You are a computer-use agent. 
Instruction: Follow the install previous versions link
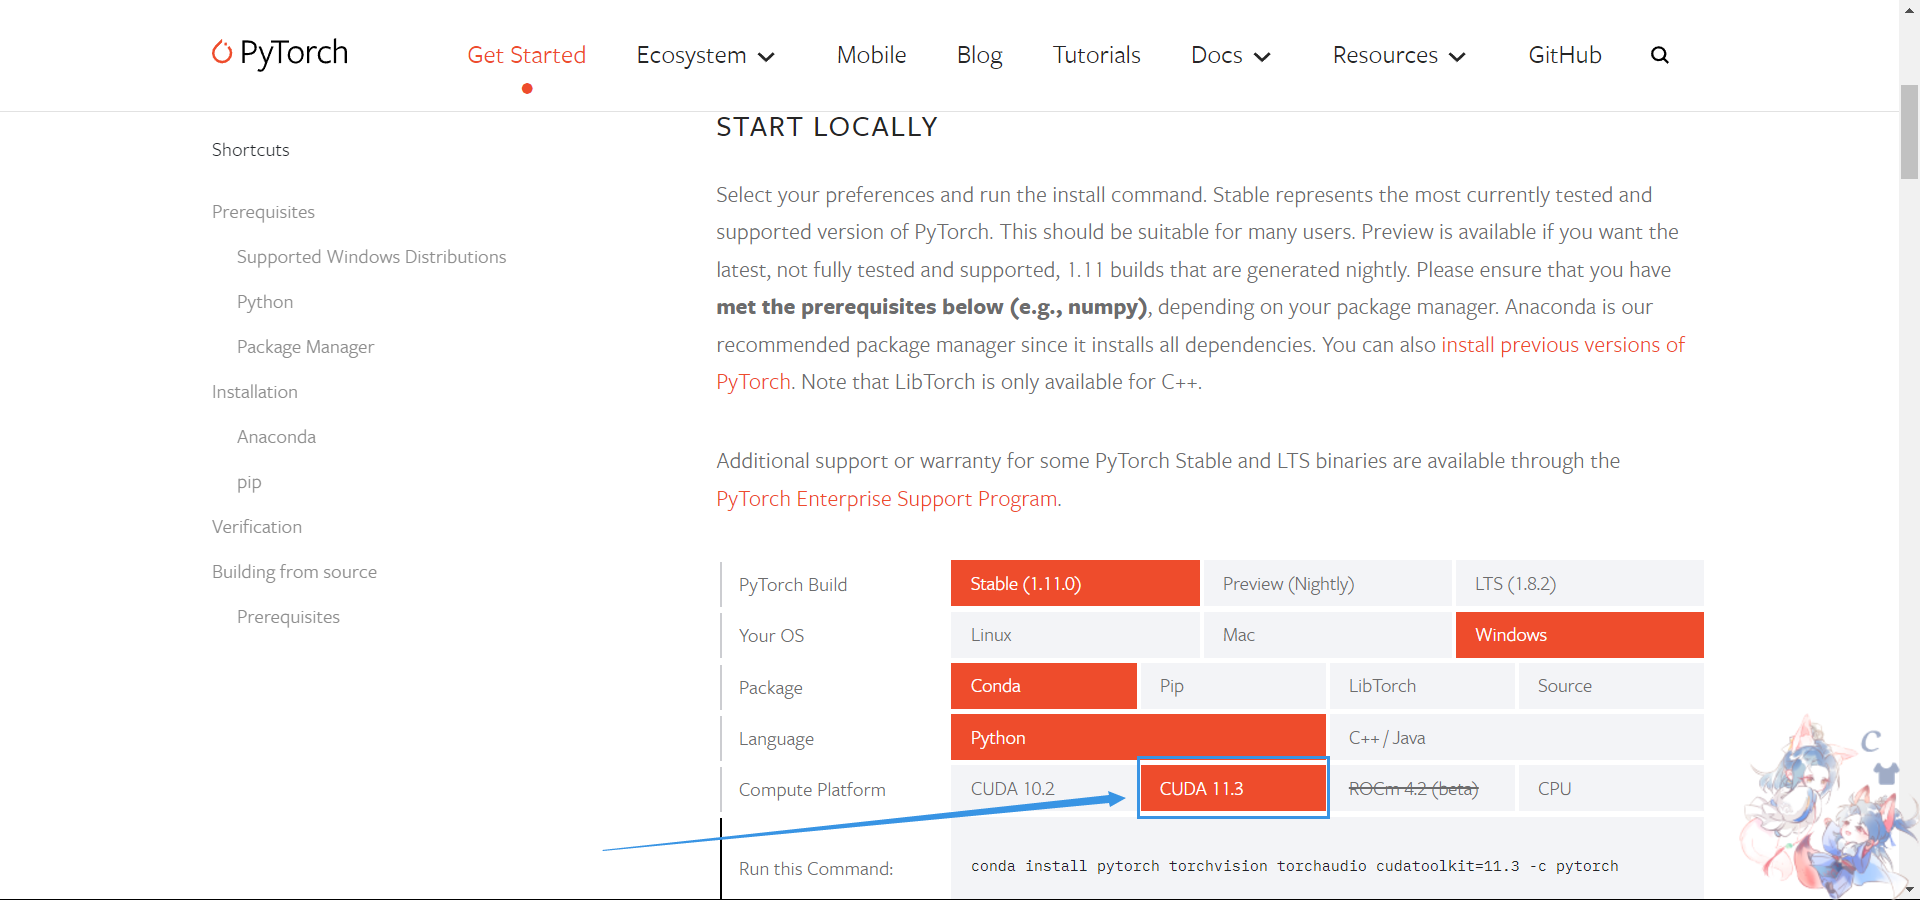[1562, 345]
